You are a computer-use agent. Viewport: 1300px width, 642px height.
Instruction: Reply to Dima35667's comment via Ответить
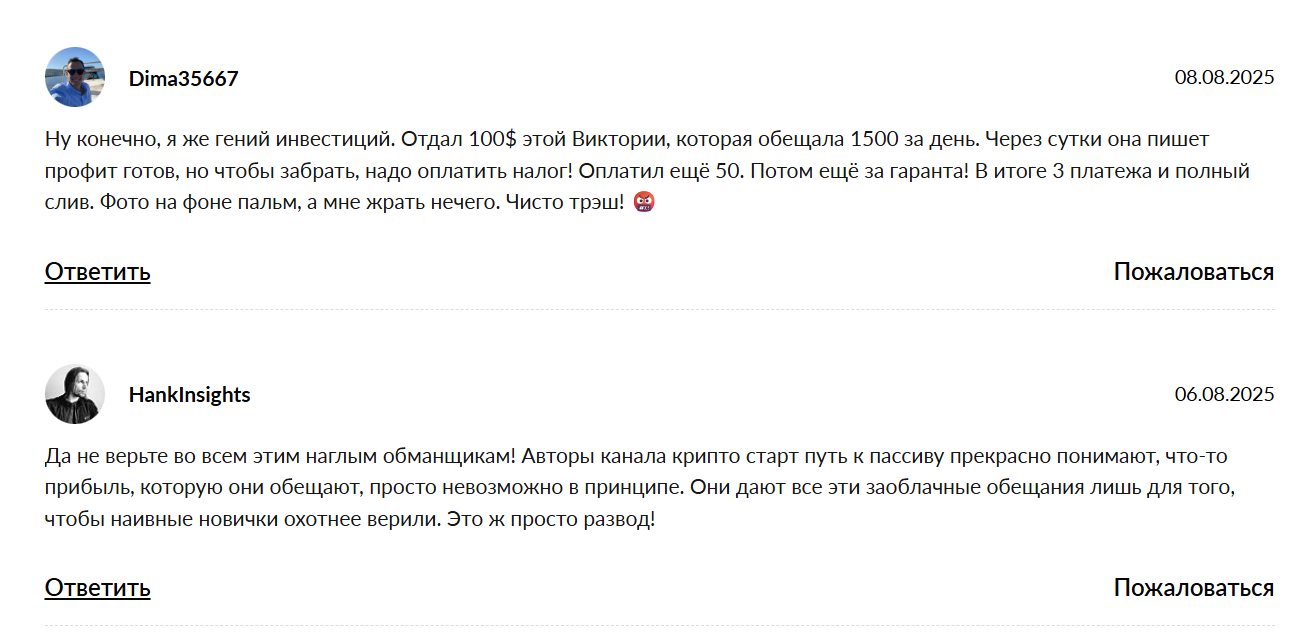[x=97, y=271]
